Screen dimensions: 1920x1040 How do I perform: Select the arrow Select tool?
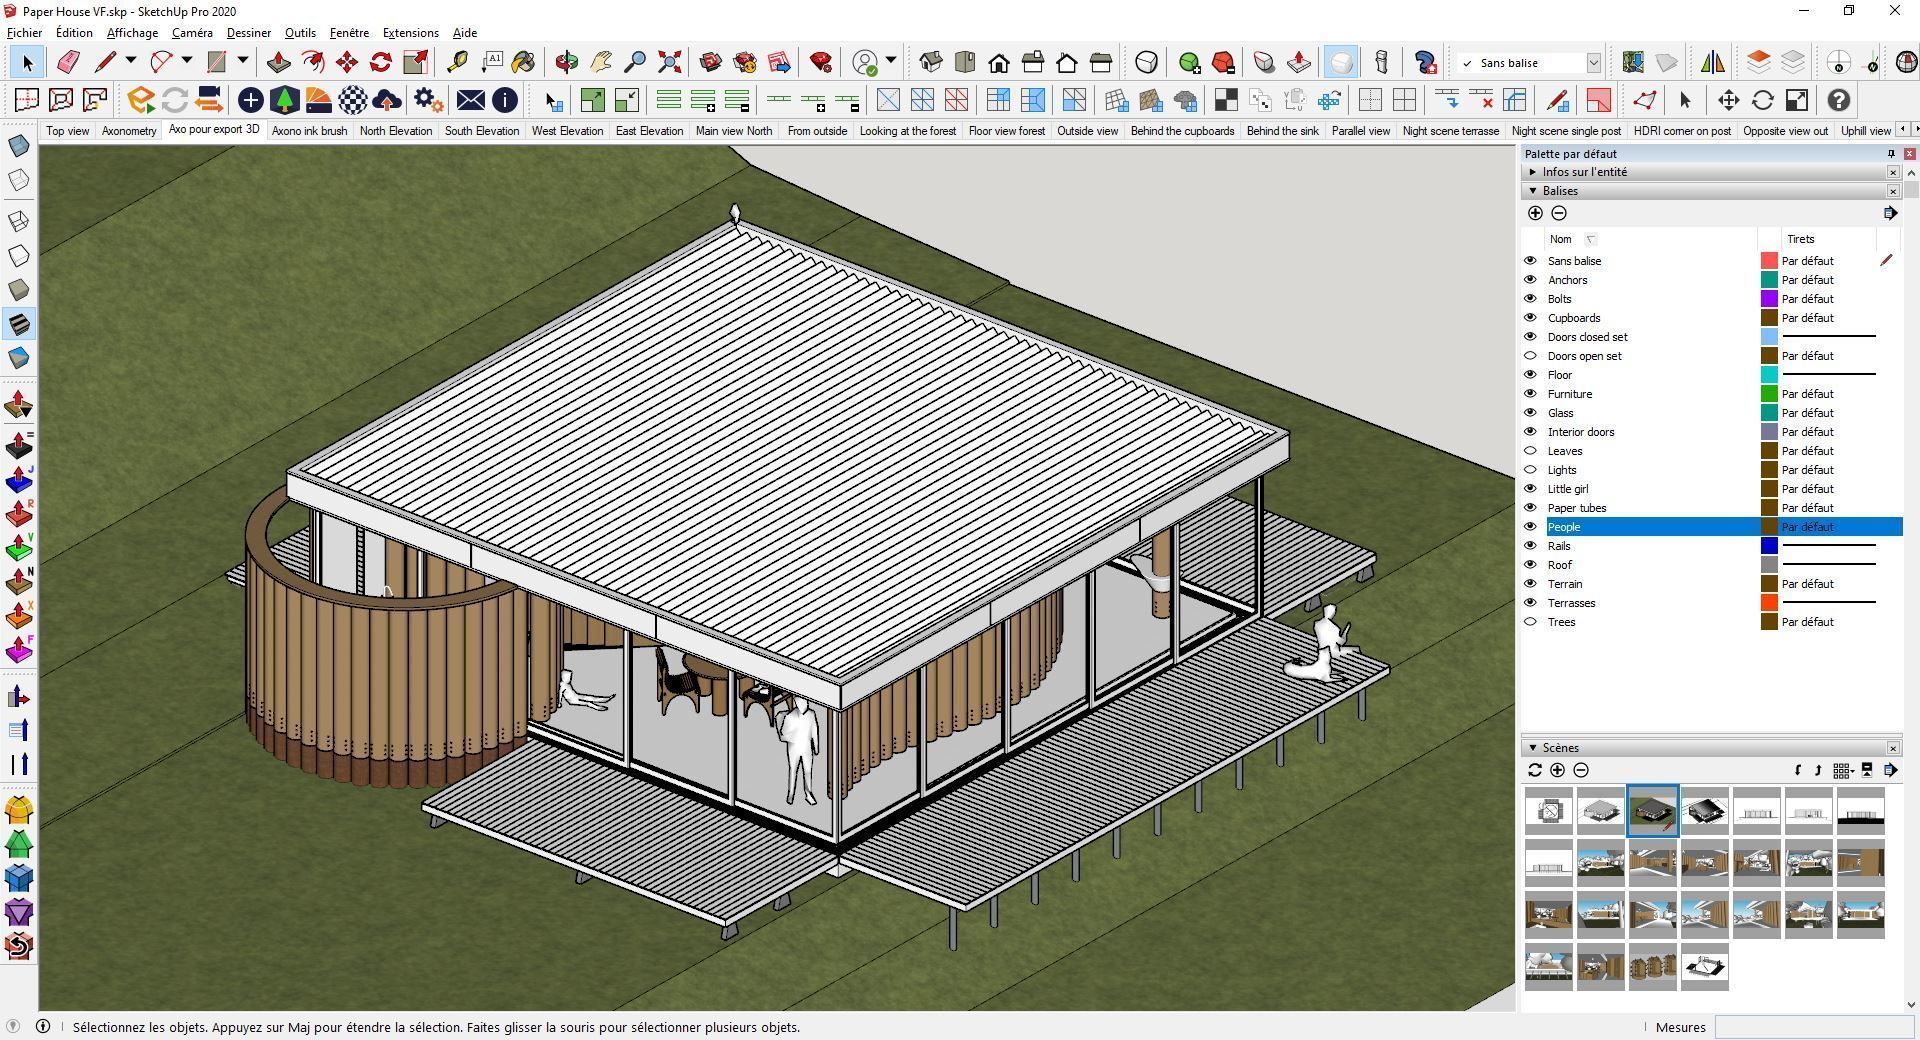27,62
